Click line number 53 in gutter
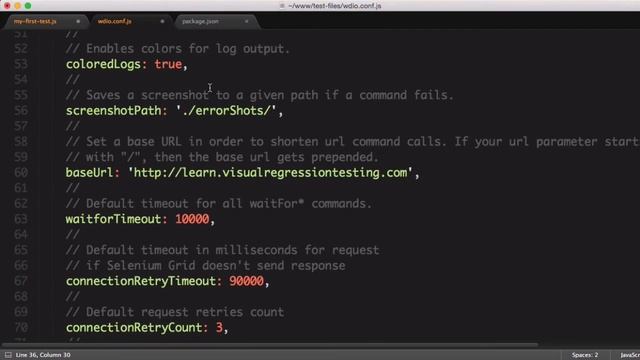The image size is (640, 360). (x=21, y=64)
